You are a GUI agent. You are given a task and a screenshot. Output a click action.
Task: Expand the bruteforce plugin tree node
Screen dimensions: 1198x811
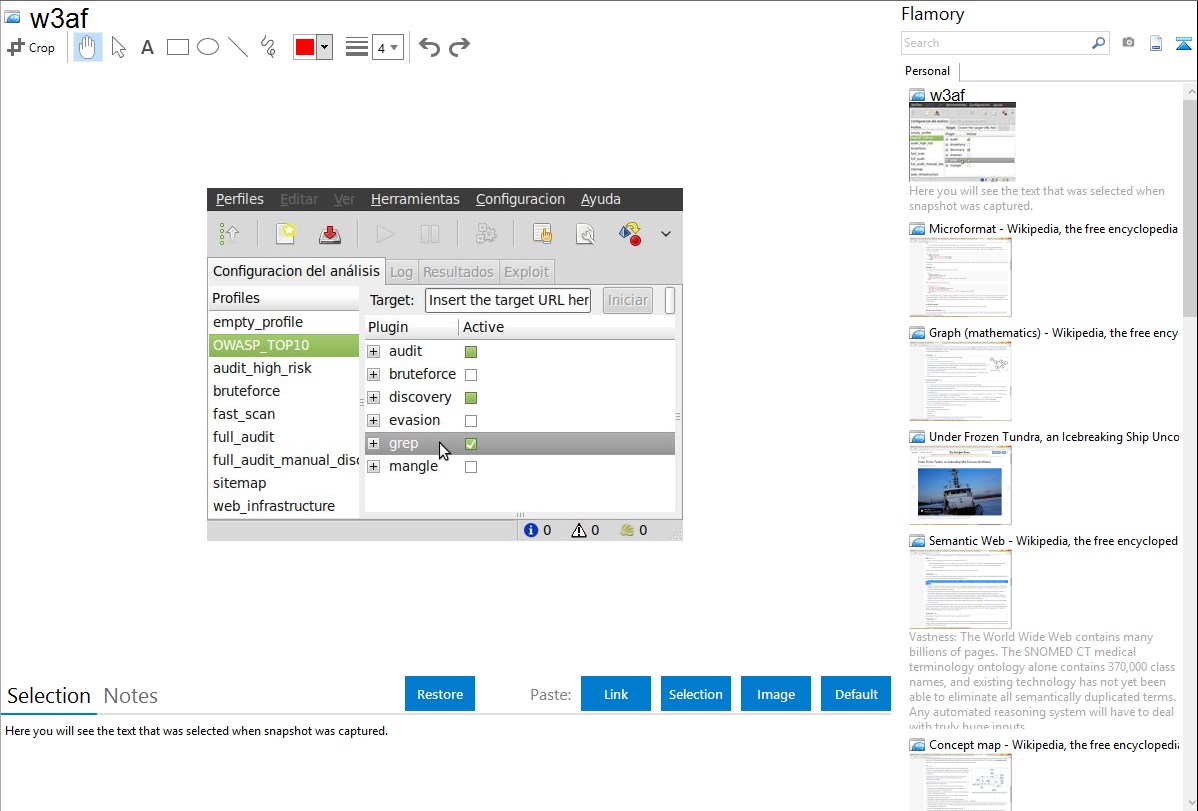point(374,375)
